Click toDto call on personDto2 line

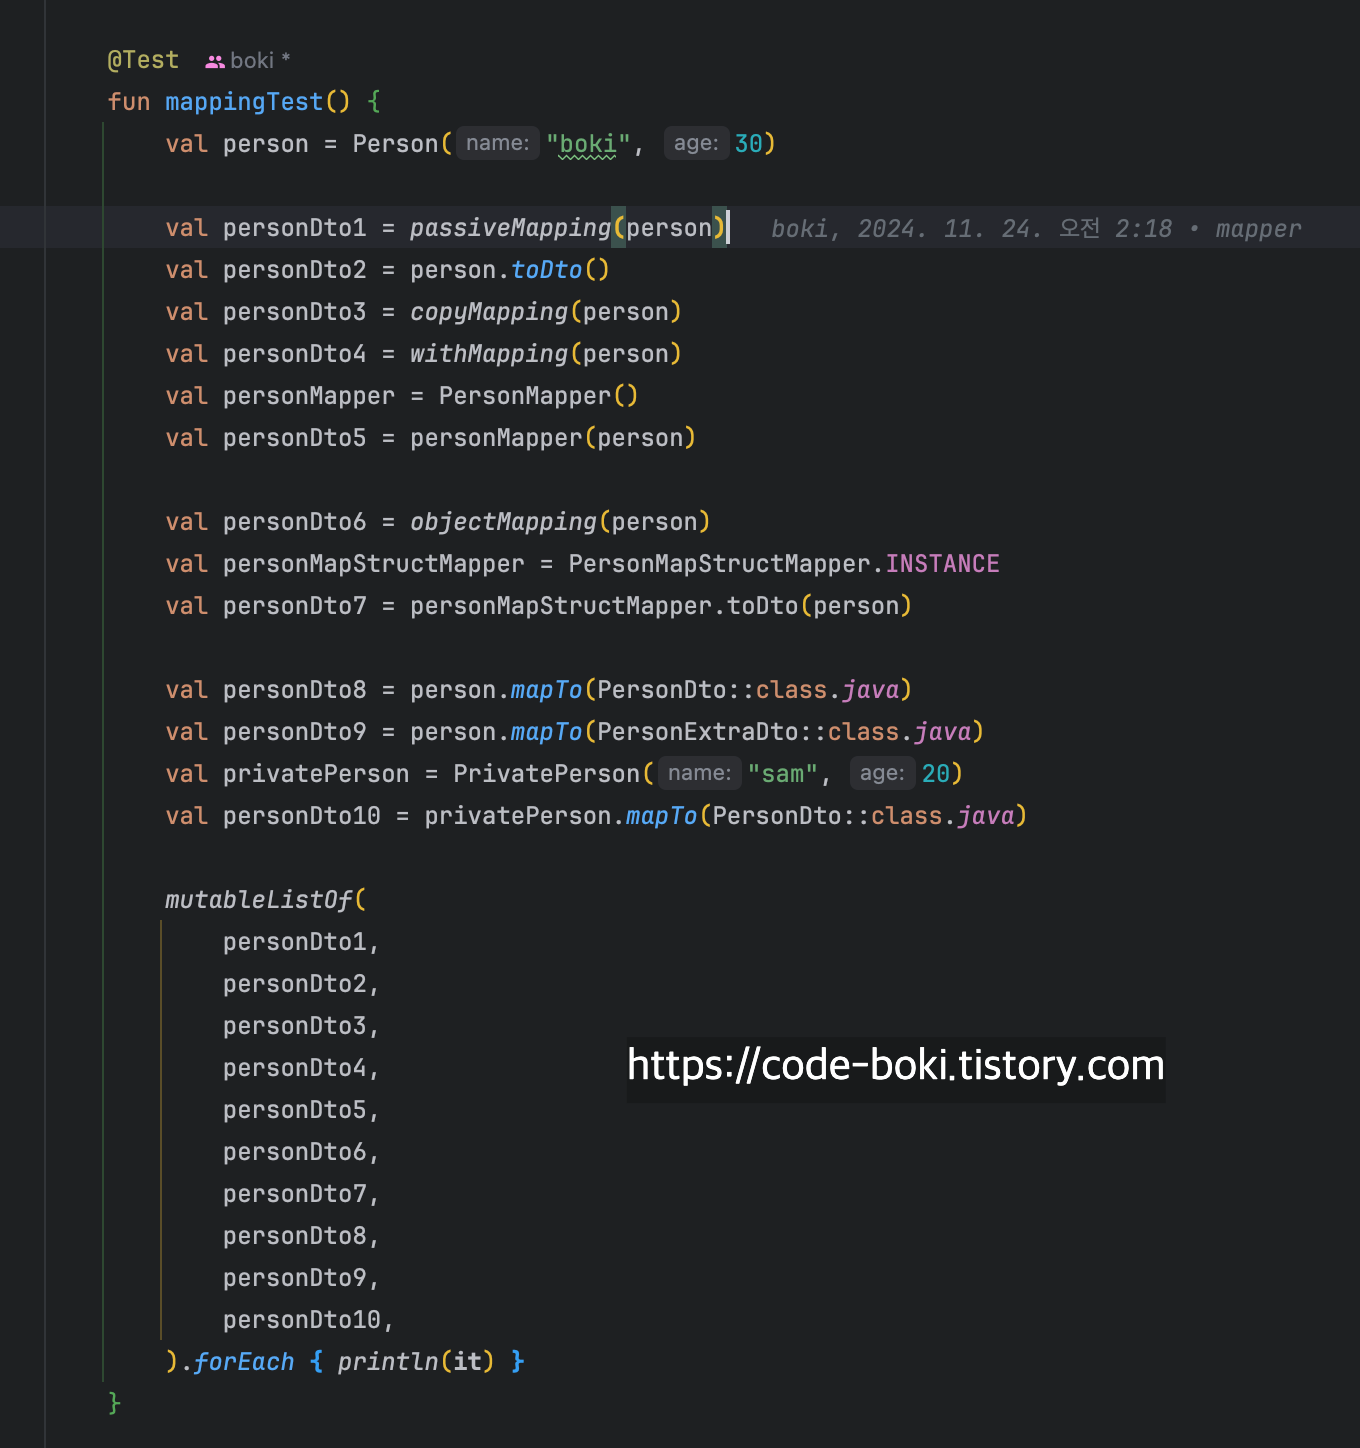pos(546,270)
